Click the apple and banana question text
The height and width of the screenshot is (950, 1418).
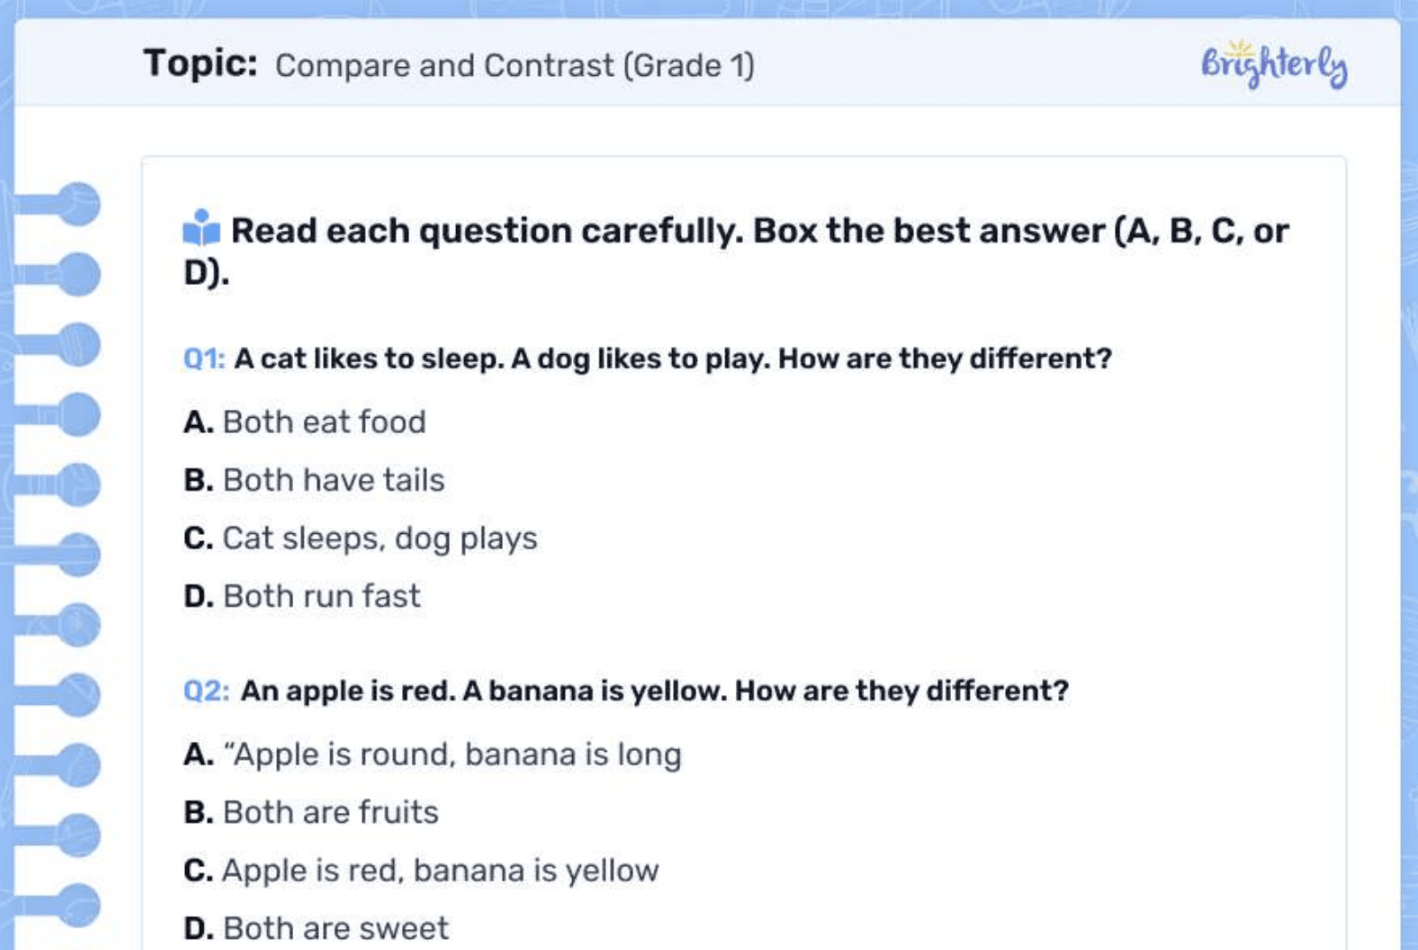click(654, 691)
